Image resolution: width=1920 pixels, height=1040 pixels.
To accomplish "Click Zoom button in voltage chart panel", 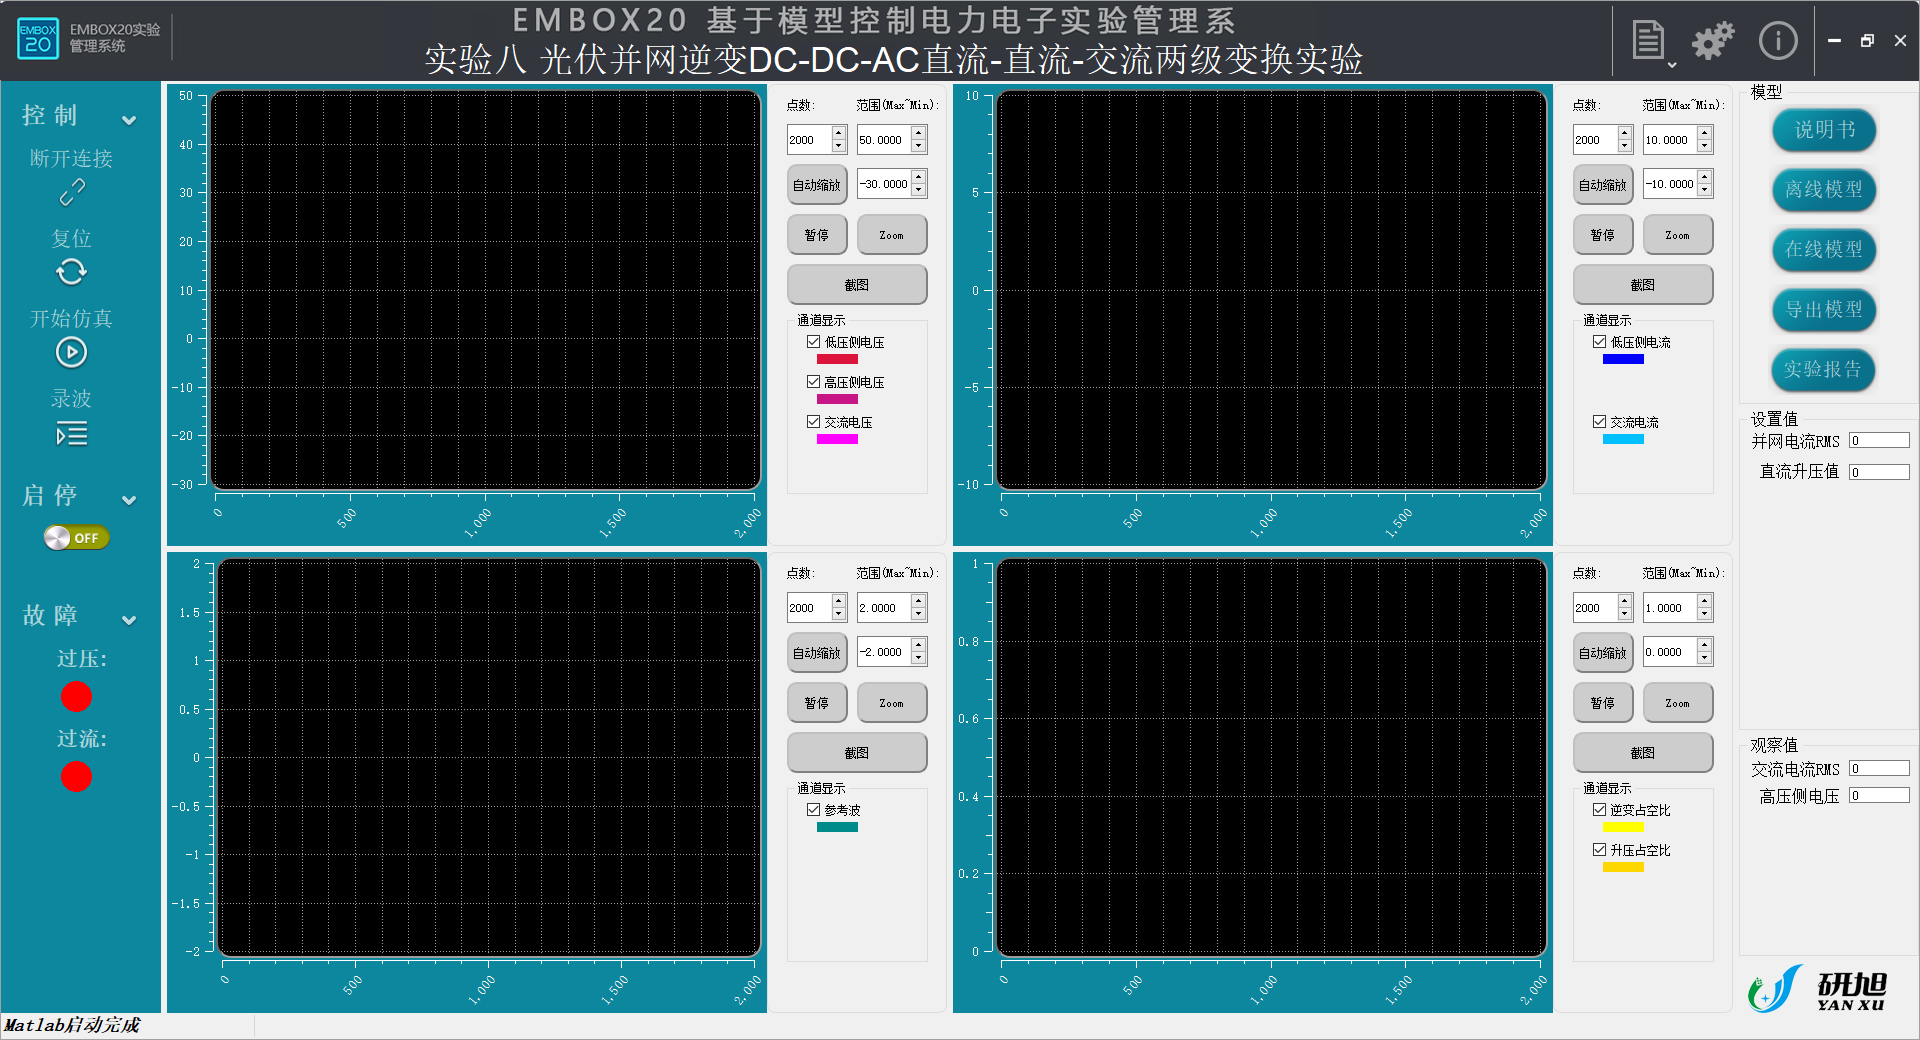I will click(x=891, y=235).
